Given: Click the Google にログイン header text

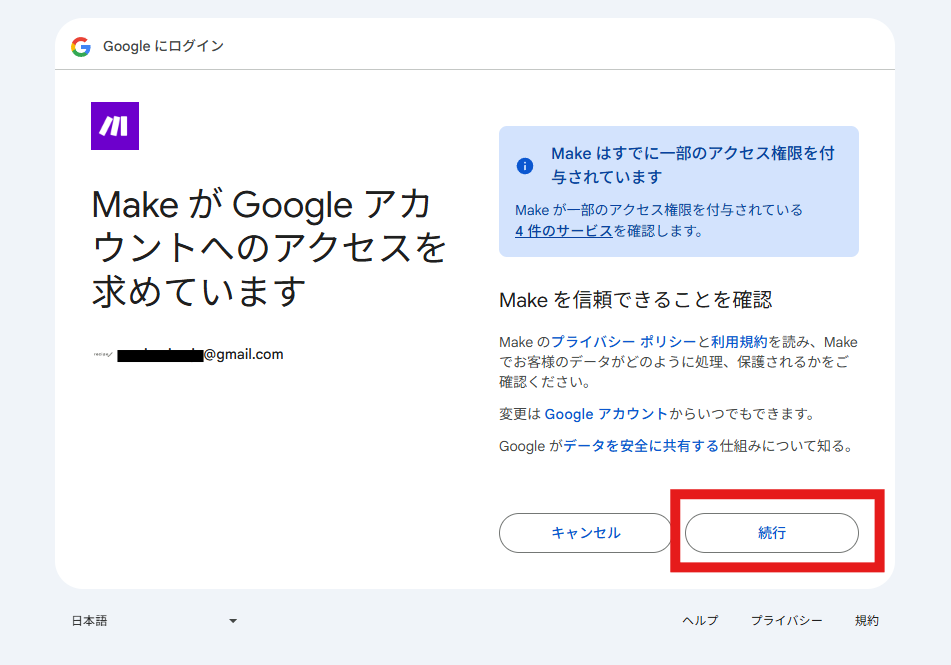Looking at the screenshot, I should tap(163, 46).
